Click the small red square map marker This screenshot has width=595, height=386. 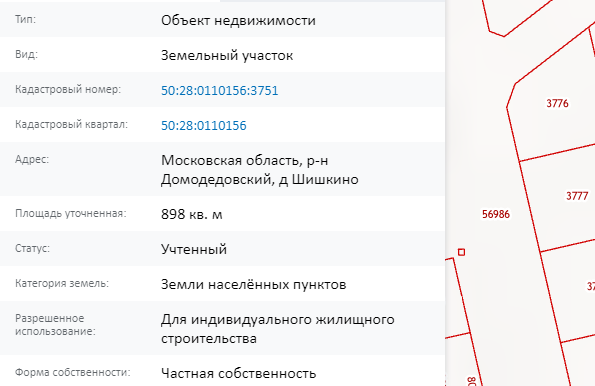(x=461, y=252)
